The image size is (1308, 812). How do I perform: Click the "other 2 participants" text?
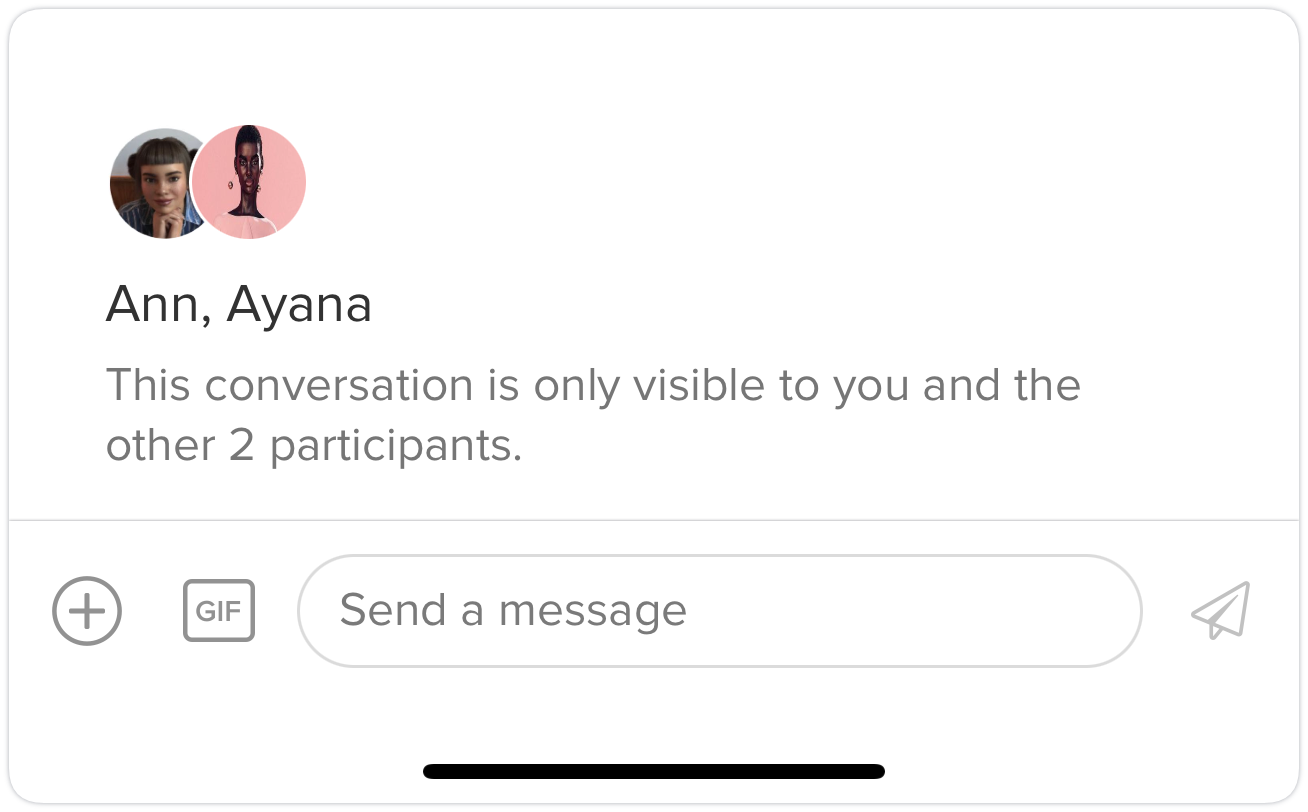[x=313, y=446]
